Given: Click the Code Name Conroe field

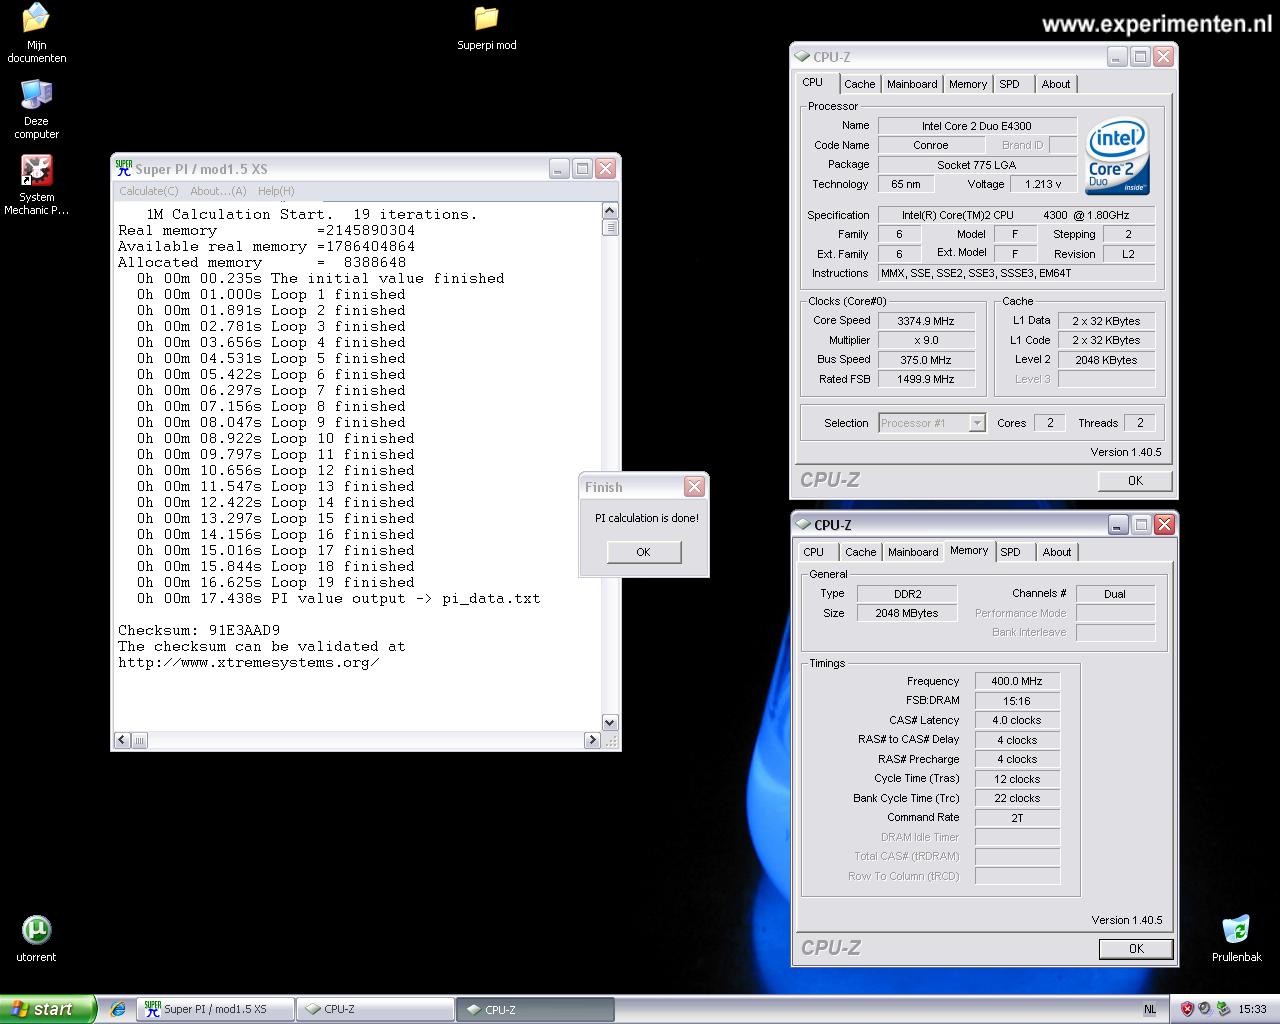Looking at the screenshot, I should pos(931,145).
